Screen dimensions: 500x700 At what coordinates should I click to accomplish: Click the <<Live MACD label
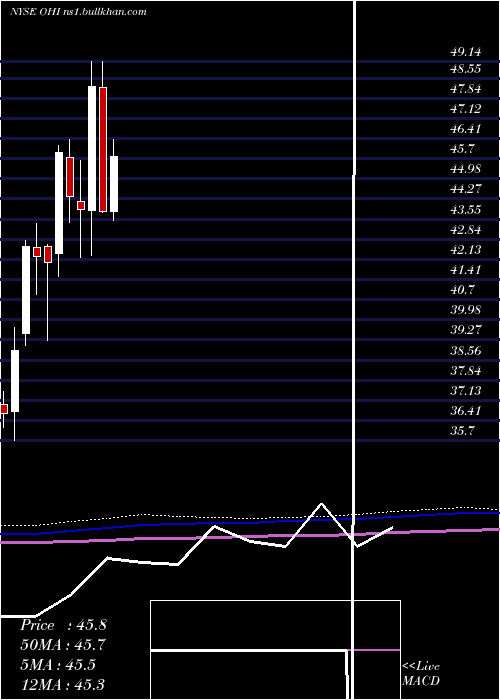click(421, 673)
